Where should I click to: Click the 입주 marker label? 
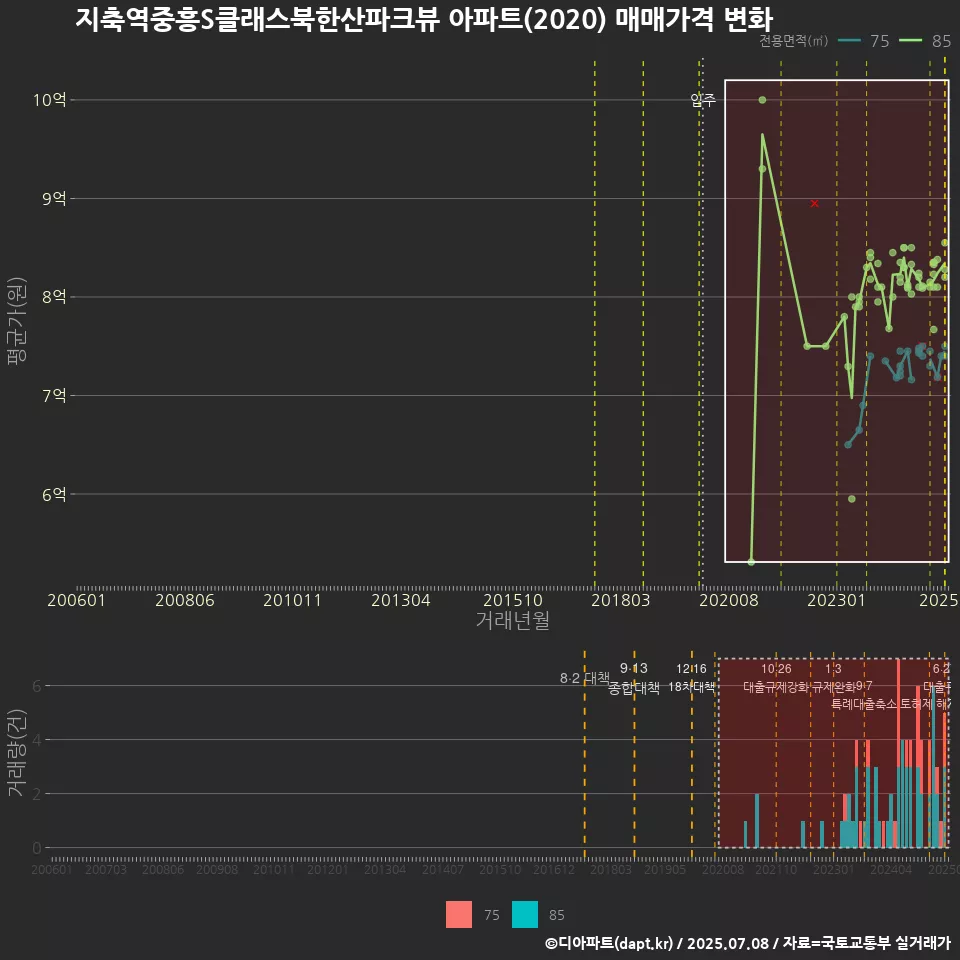702,100
